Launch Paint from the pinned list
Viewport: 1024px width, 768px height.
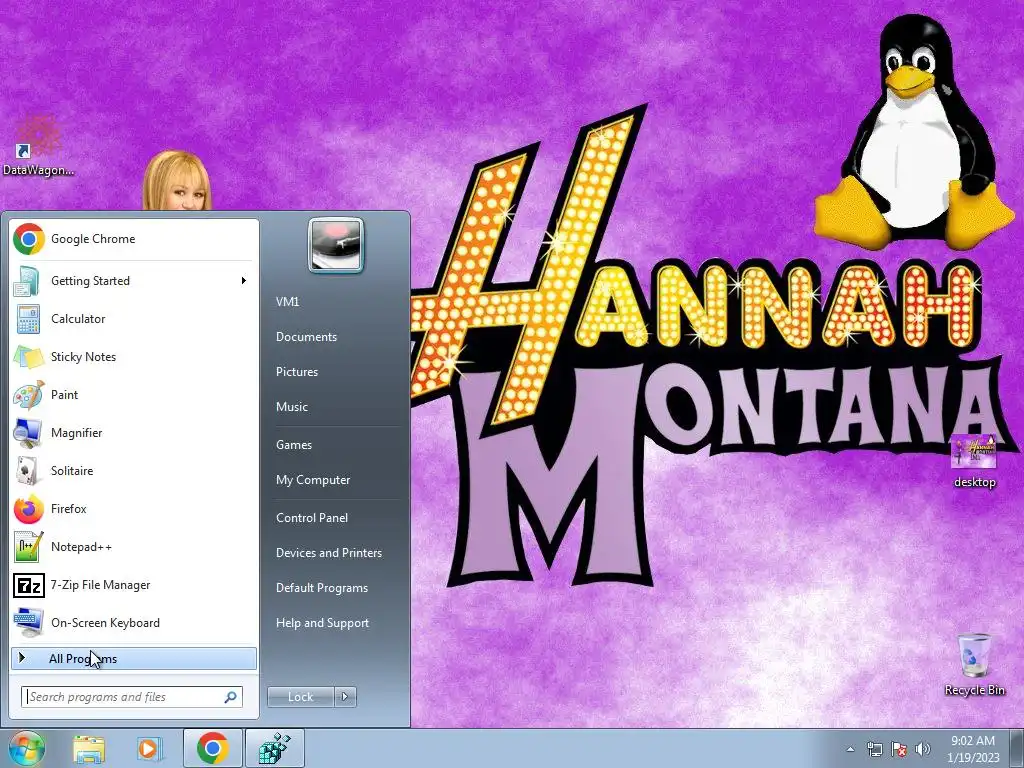[134, 394]
